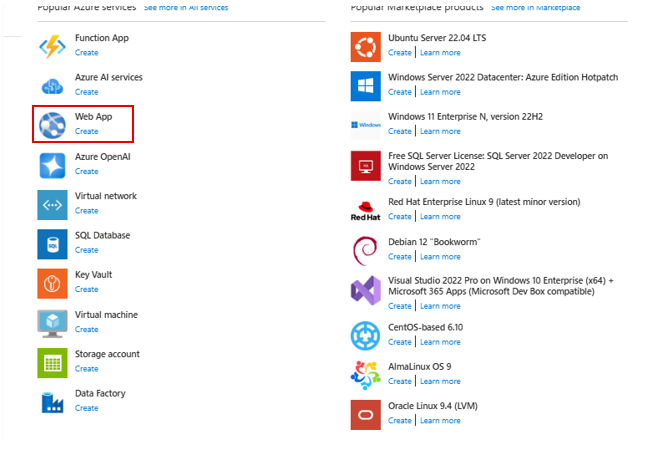The width and height of the screenshot is (647, 450).
Task: Click the Windows 11 Enterprise logo icon
Action: (366, 125)
